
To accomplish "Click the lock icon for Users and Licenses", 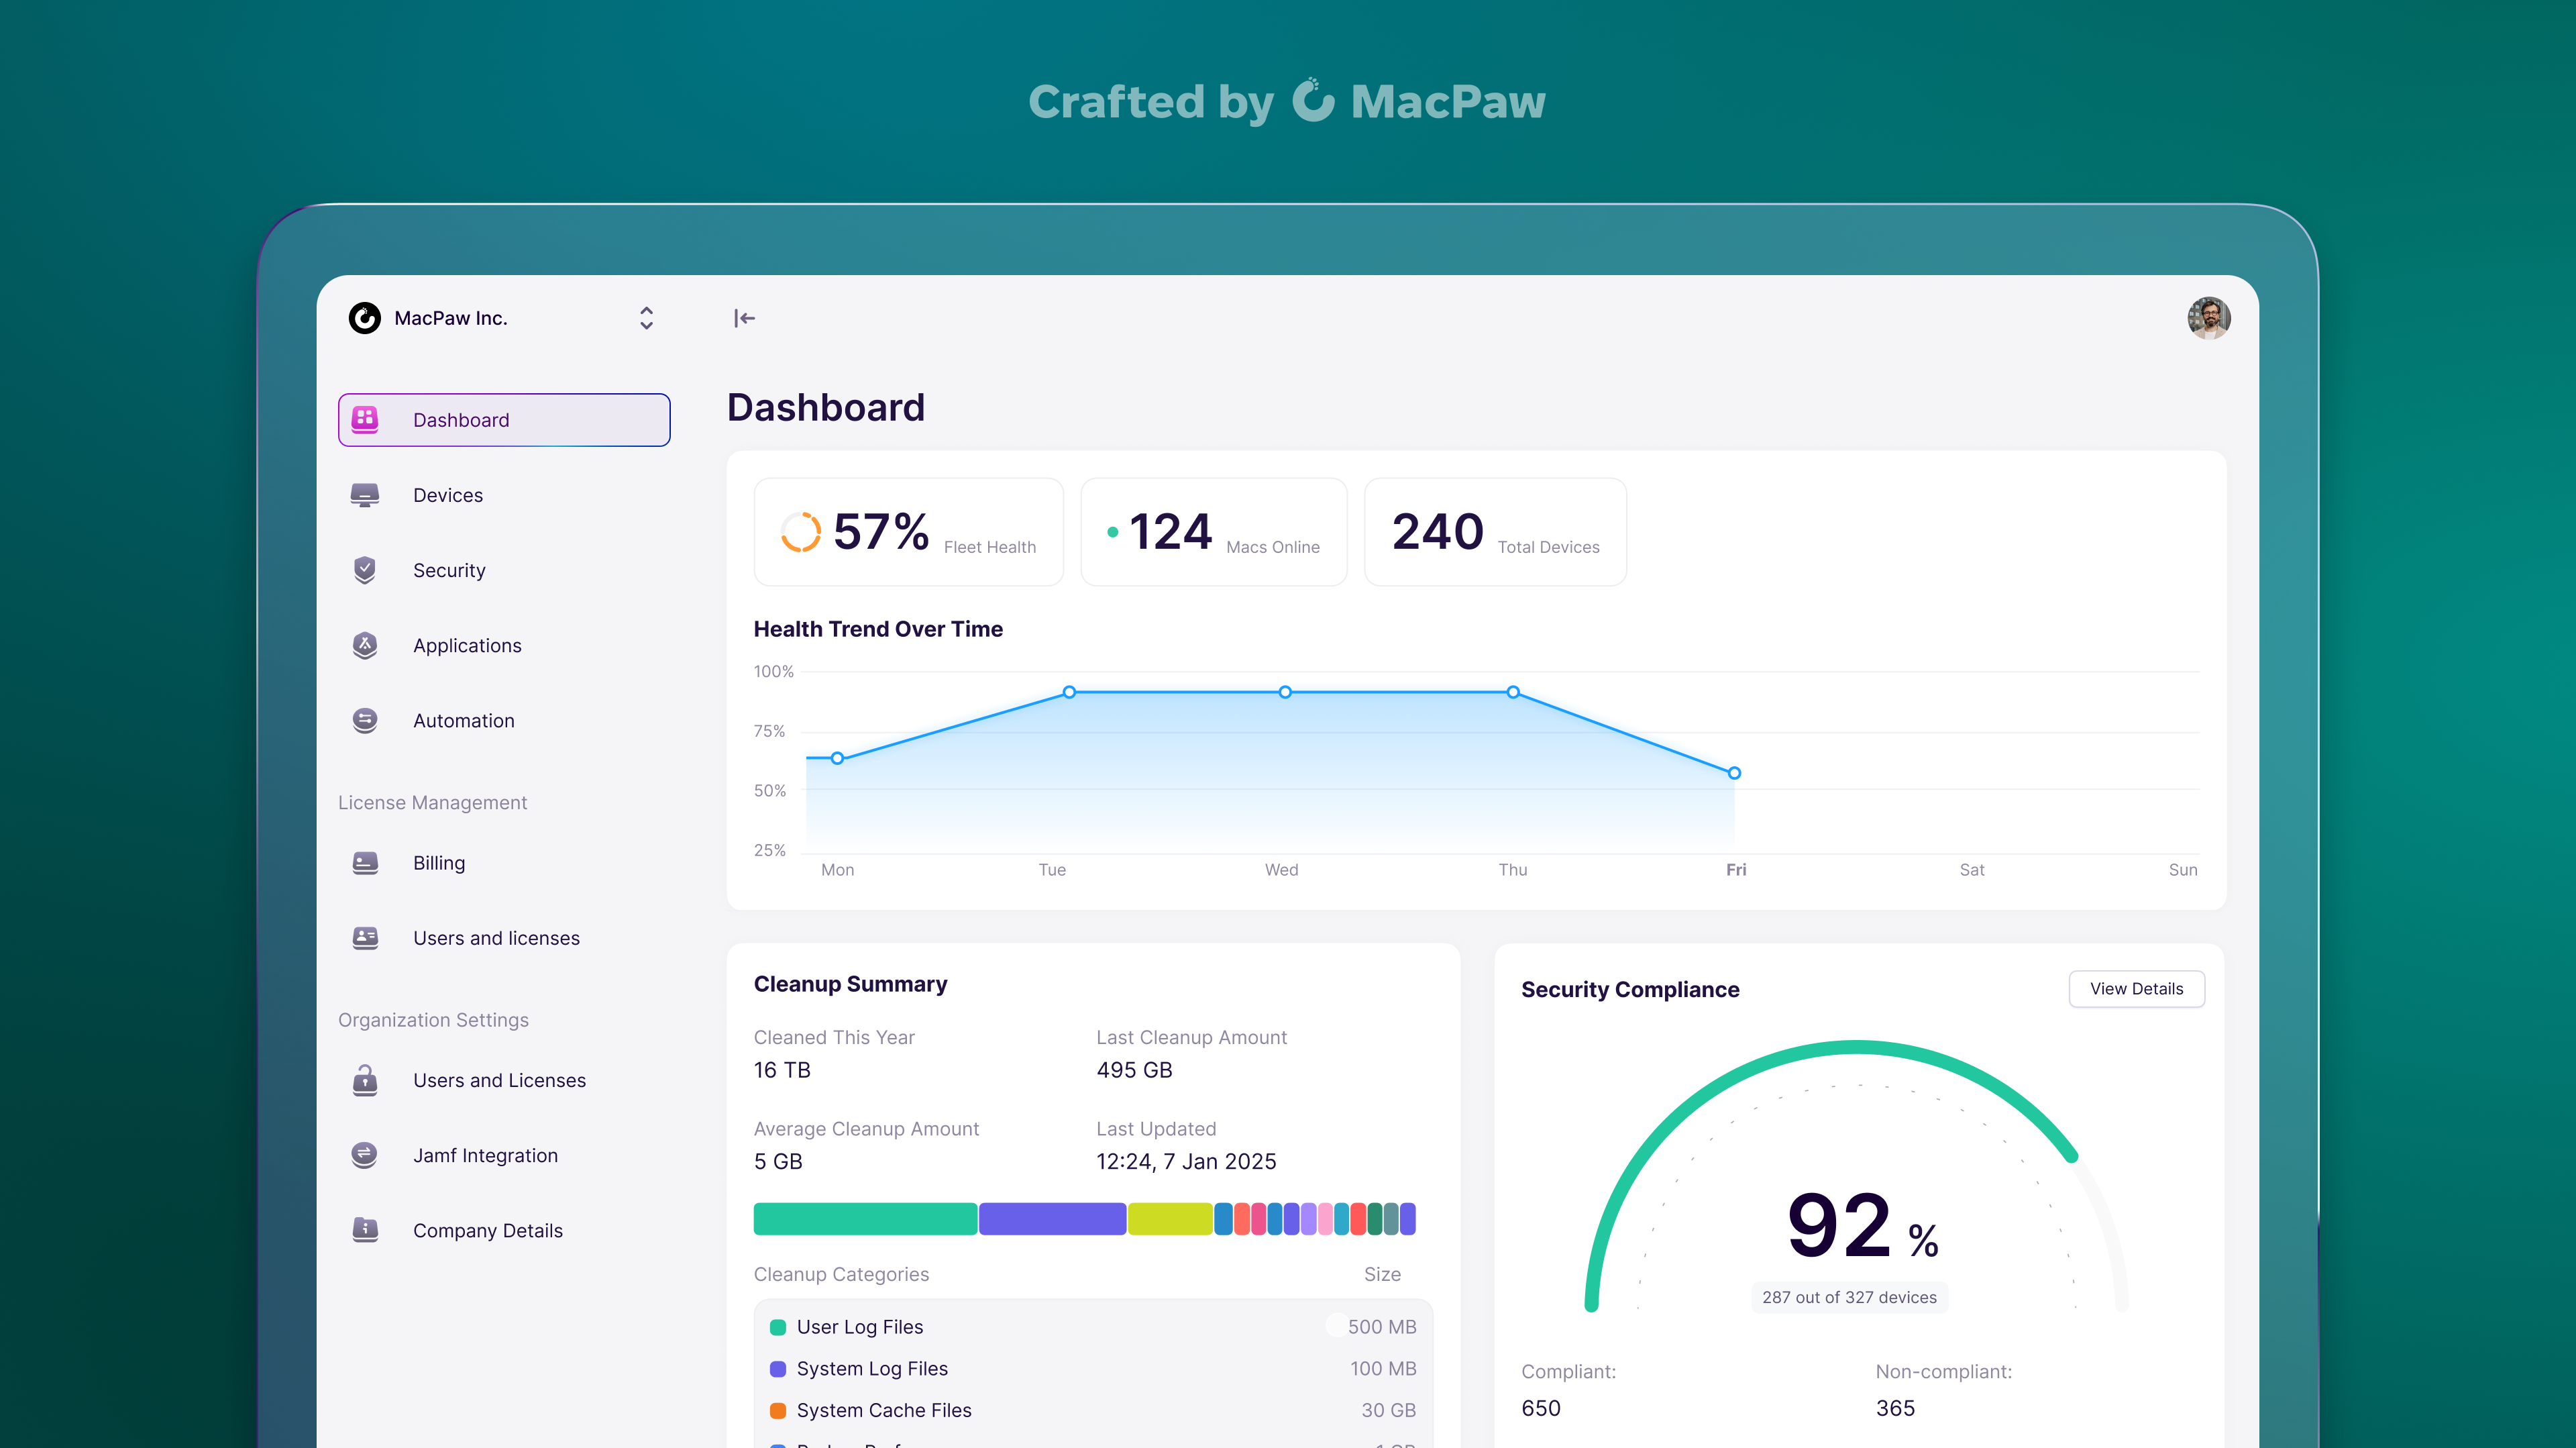I will click(x=365, y=1080).
